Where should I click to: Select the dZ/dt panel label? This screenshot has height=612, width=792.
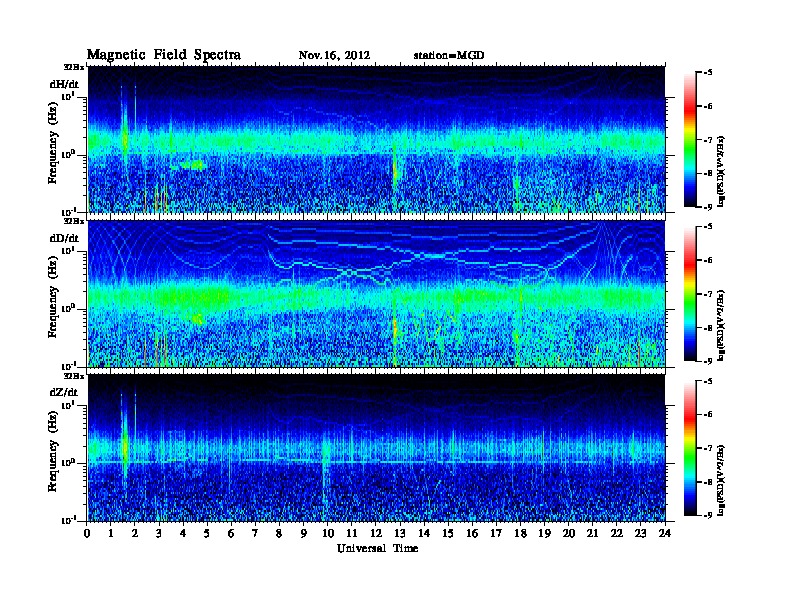click(x=64, y=392)
